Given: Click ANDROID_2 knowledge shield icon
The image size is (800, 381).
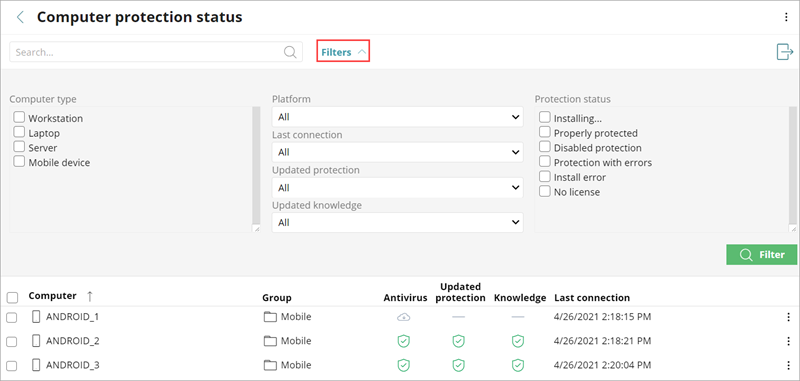Looking at the screenshot, I should (518, 341).
